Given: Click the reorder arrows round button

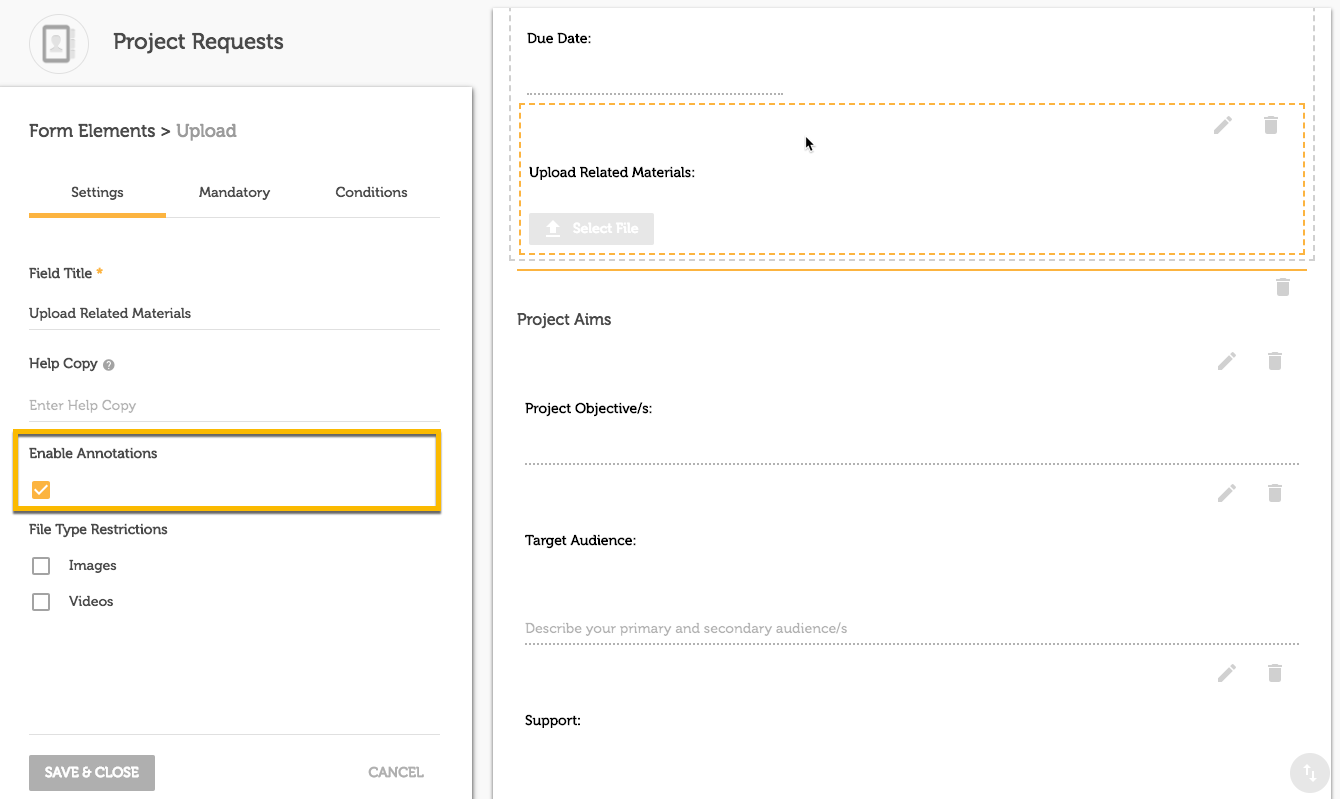Looking at the screenshot, I should pos(1309,772).
